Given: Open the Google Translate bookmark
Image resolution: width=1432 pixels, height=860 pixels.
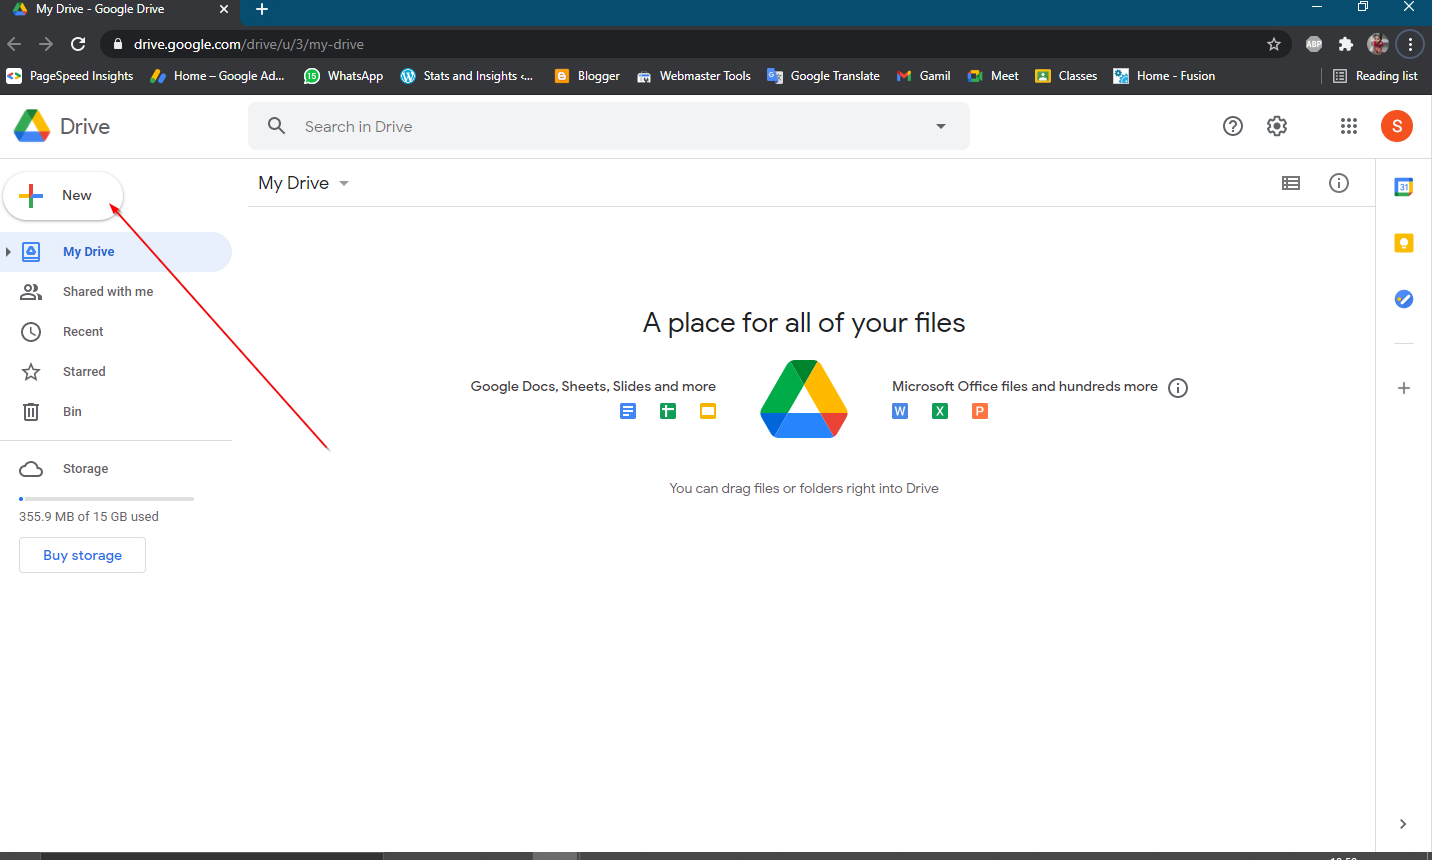Looking at the screenshot, I should point(823,76).
